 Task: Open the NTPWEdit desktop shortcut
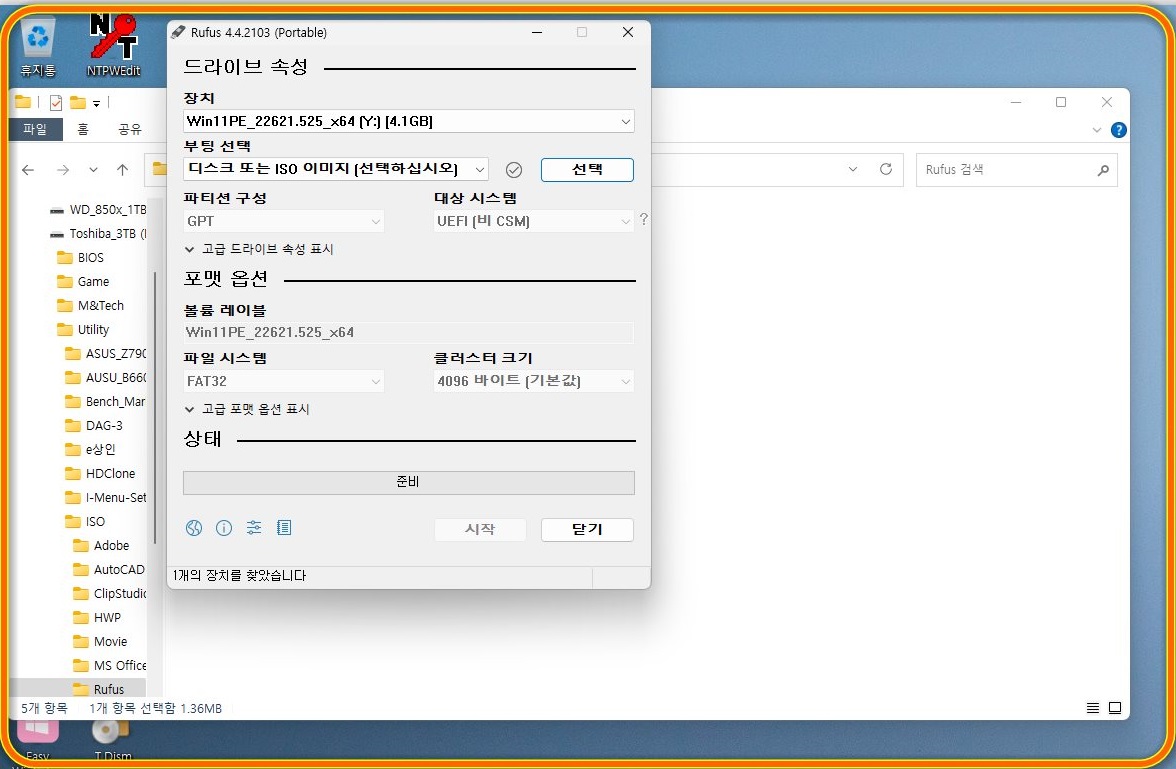(113, 45)
